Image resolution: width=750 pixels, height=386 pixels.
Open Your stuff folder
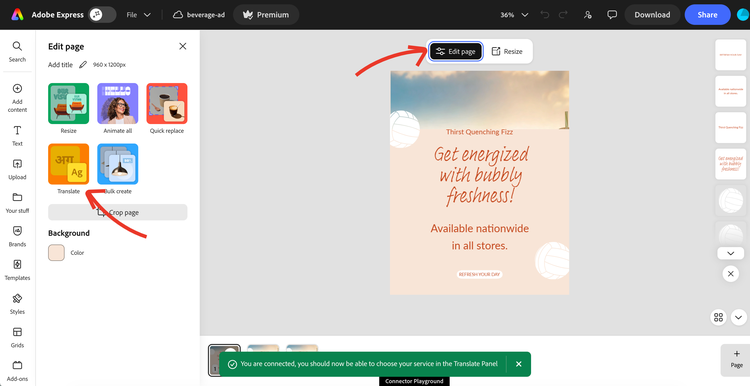click(x=17, y=203)
